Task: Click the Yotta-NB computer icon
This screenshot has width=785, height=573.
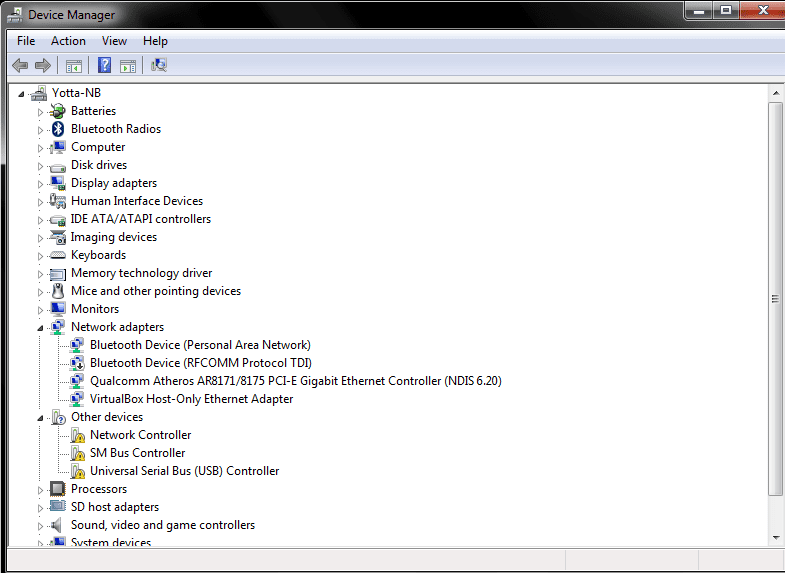Action: point(39,93)
